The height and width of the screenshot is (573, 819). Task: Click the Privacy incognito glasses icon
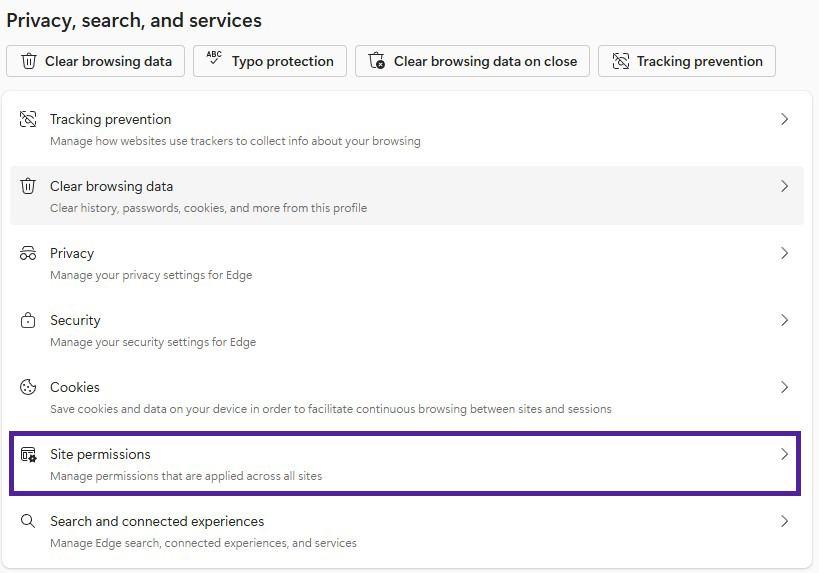tap(28, 254)
